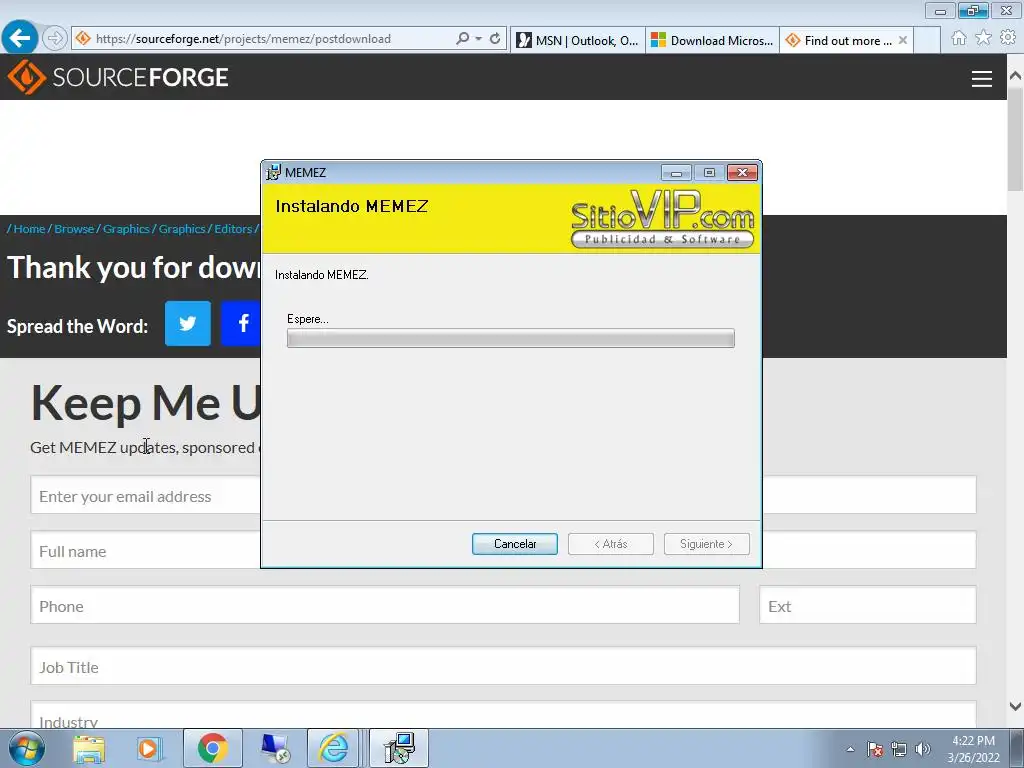Click the Action Center flag icon
1024x768 pixels.
pos(875,749)
